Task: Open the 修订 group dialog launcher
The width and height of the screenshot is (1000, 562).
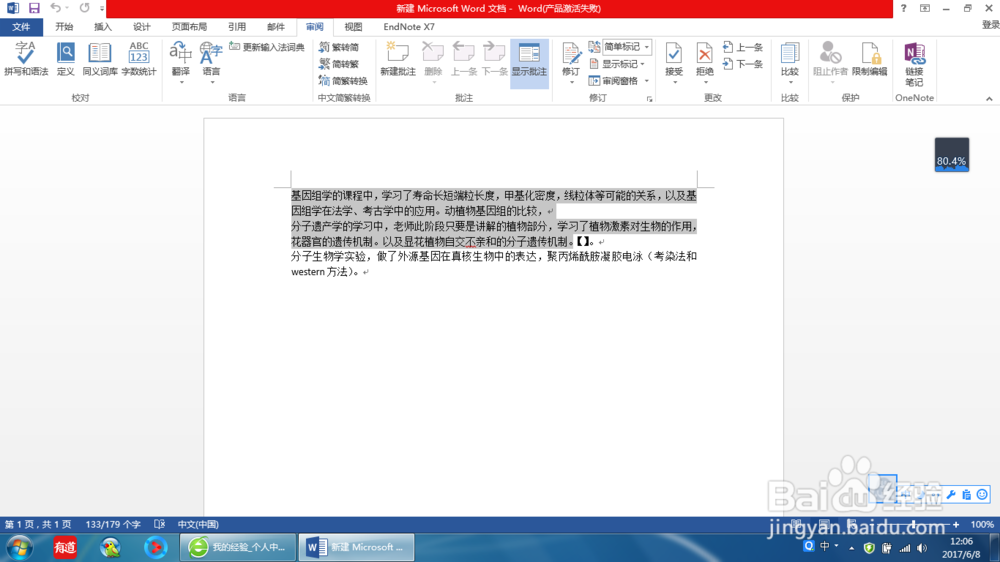Action: point(649,99)
